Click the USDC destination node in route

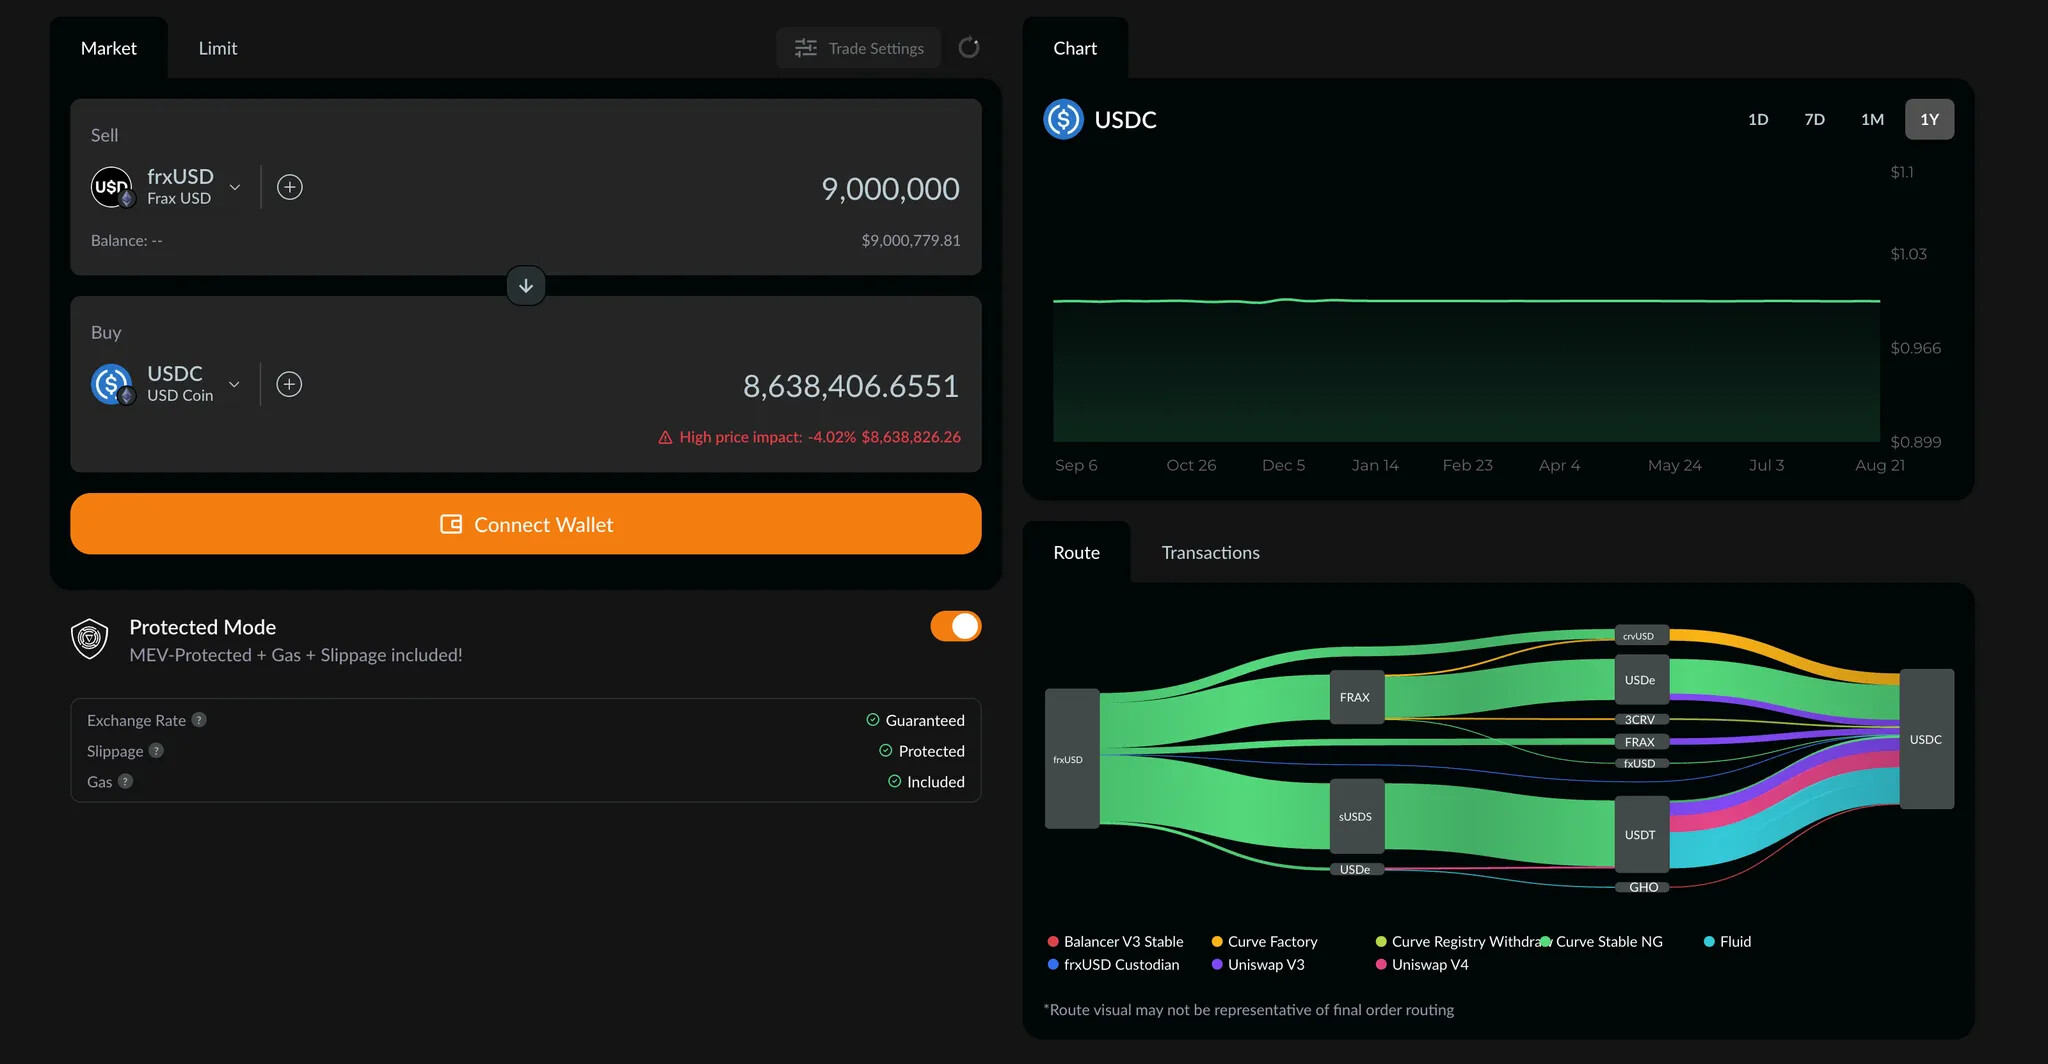coord(1926,739)
